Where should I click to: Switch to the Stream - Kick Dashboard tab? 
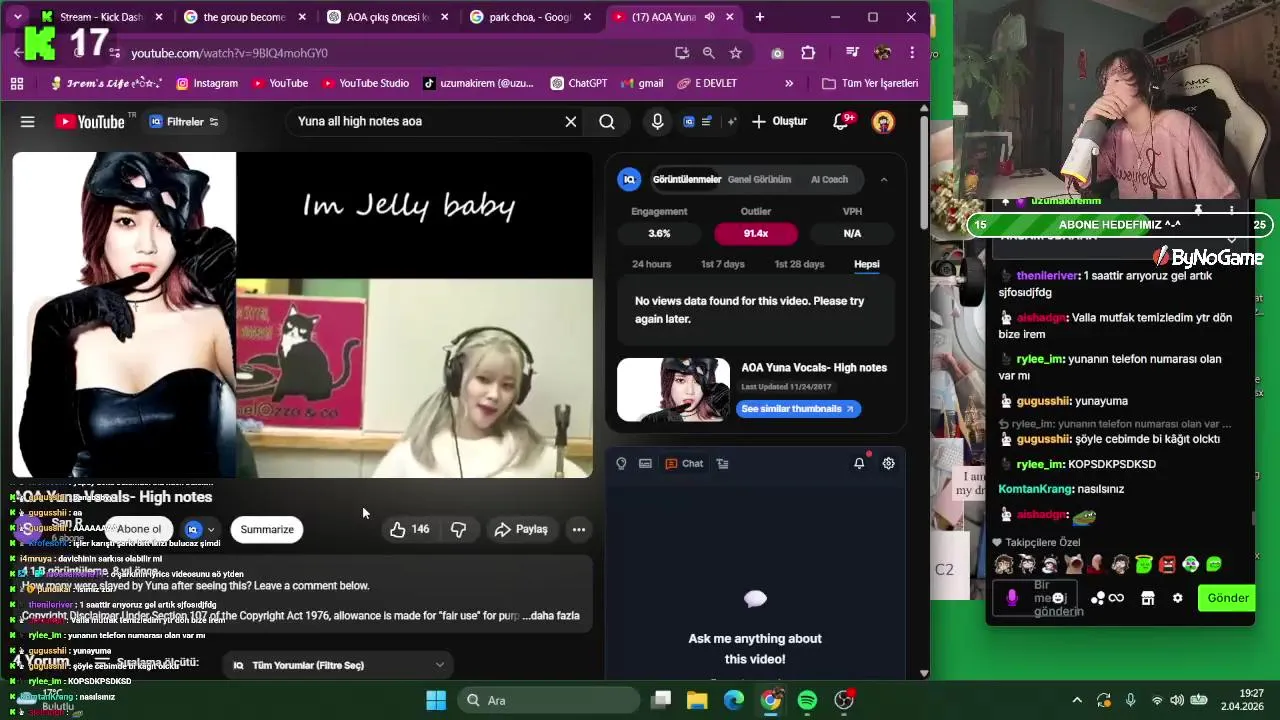100,17
